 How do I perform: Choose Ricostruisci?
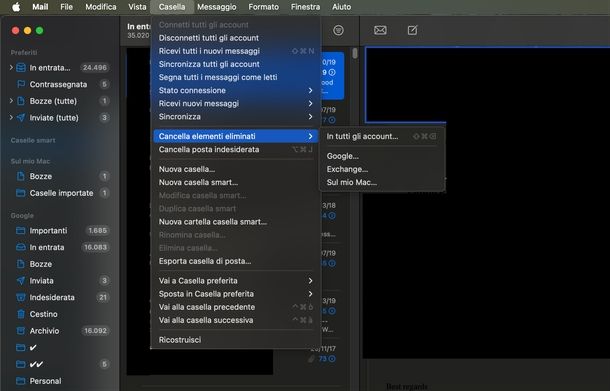coord(235,340)
